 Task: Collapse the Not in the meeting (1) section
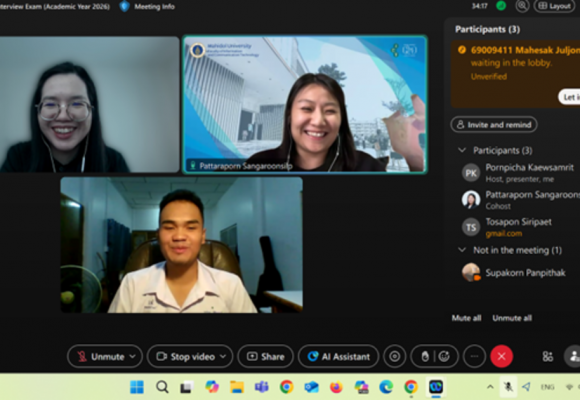click(x=462, y=250)
